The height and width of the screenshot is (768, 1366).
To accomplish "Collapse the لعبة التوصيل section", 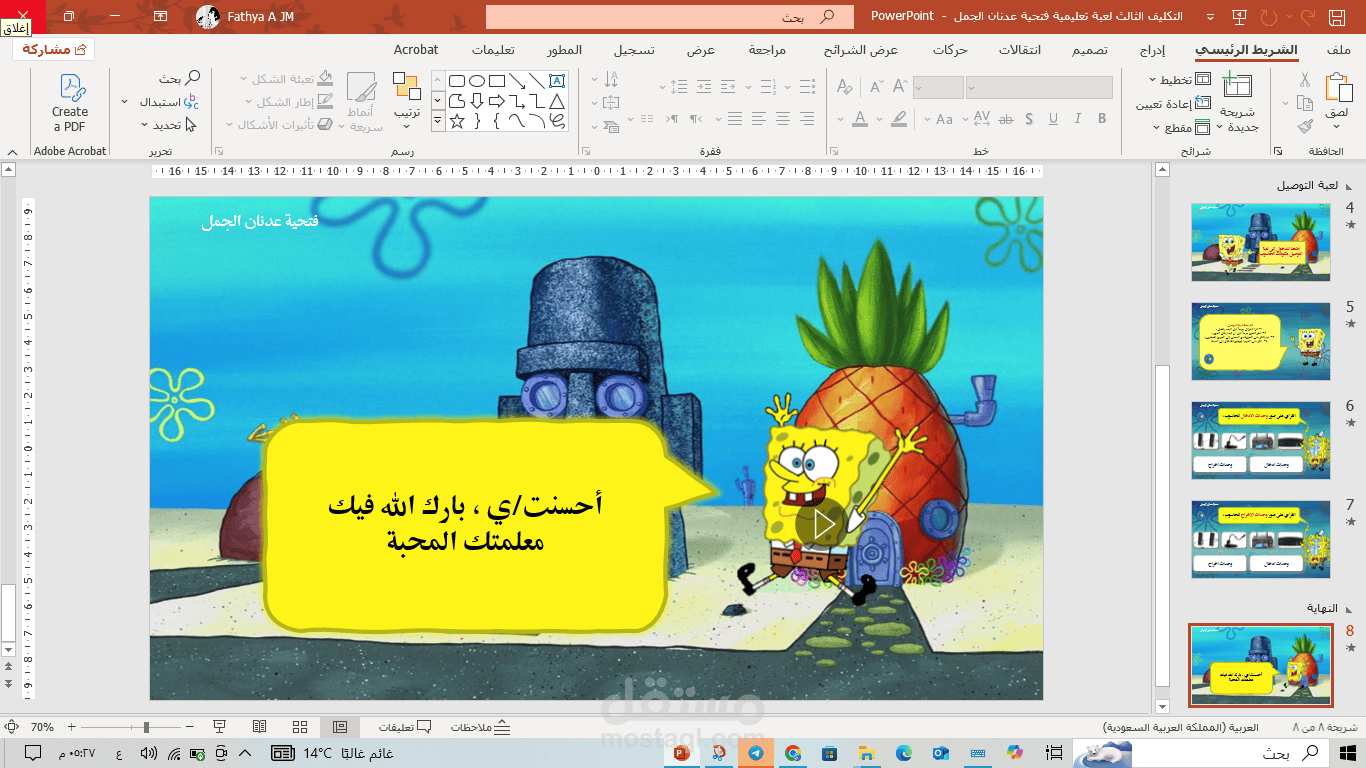I will pos(1350,185).
